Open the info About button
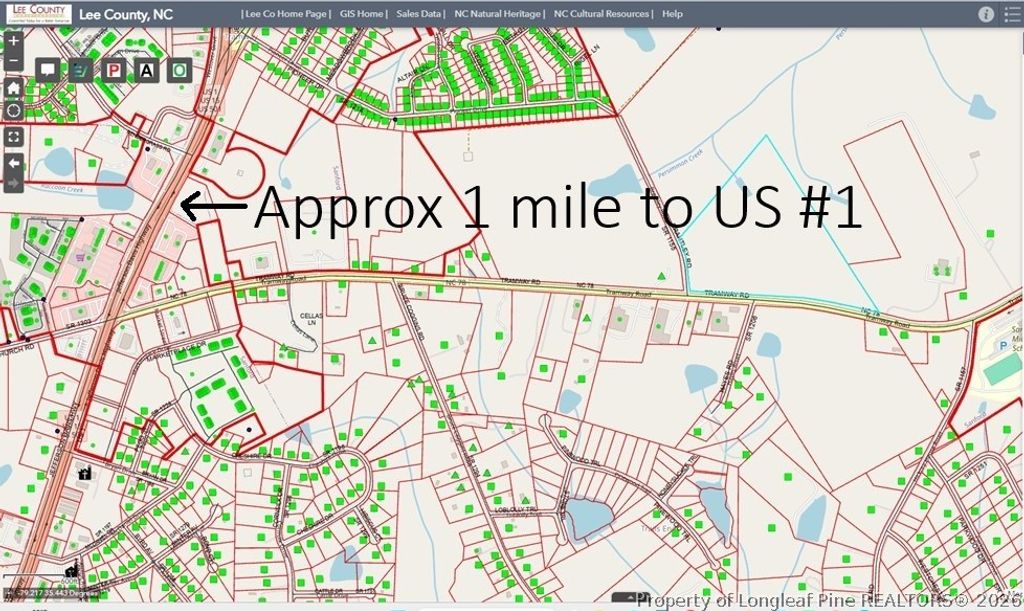 tap(986, 14)
